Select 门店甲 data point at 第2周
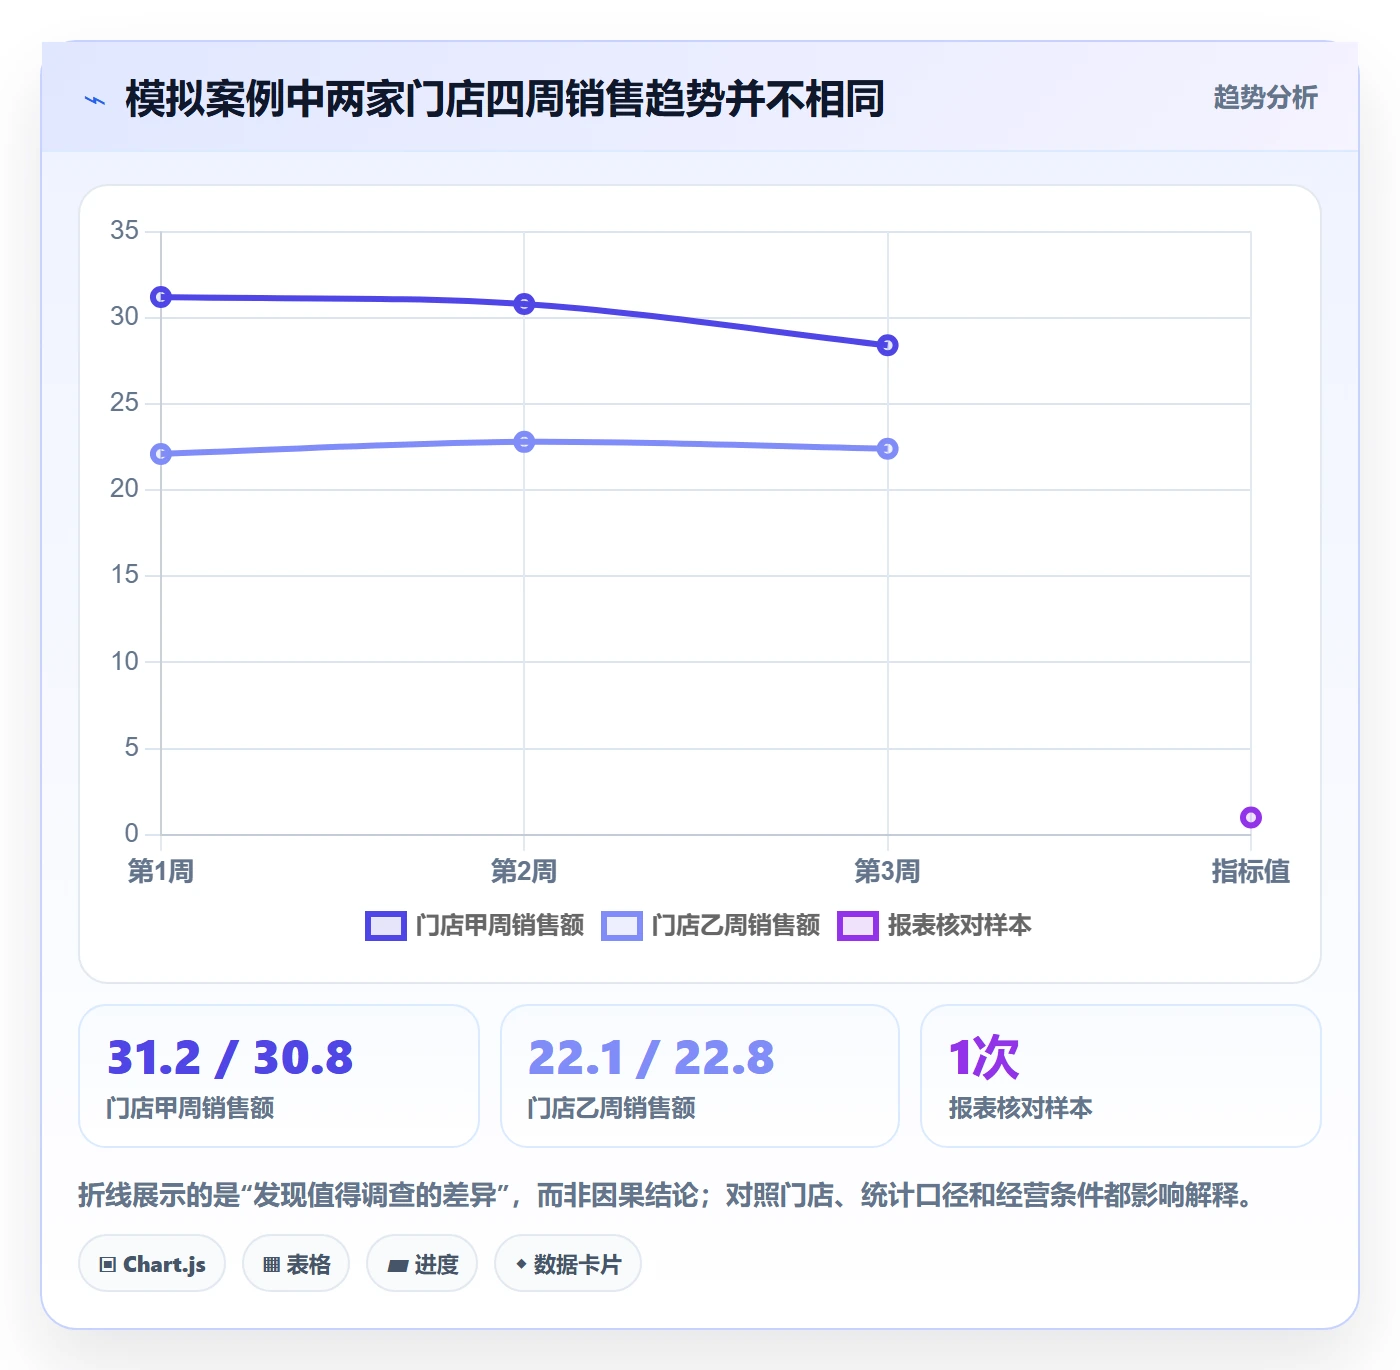The image size is (1400, 1370). [x=524, y=304]
